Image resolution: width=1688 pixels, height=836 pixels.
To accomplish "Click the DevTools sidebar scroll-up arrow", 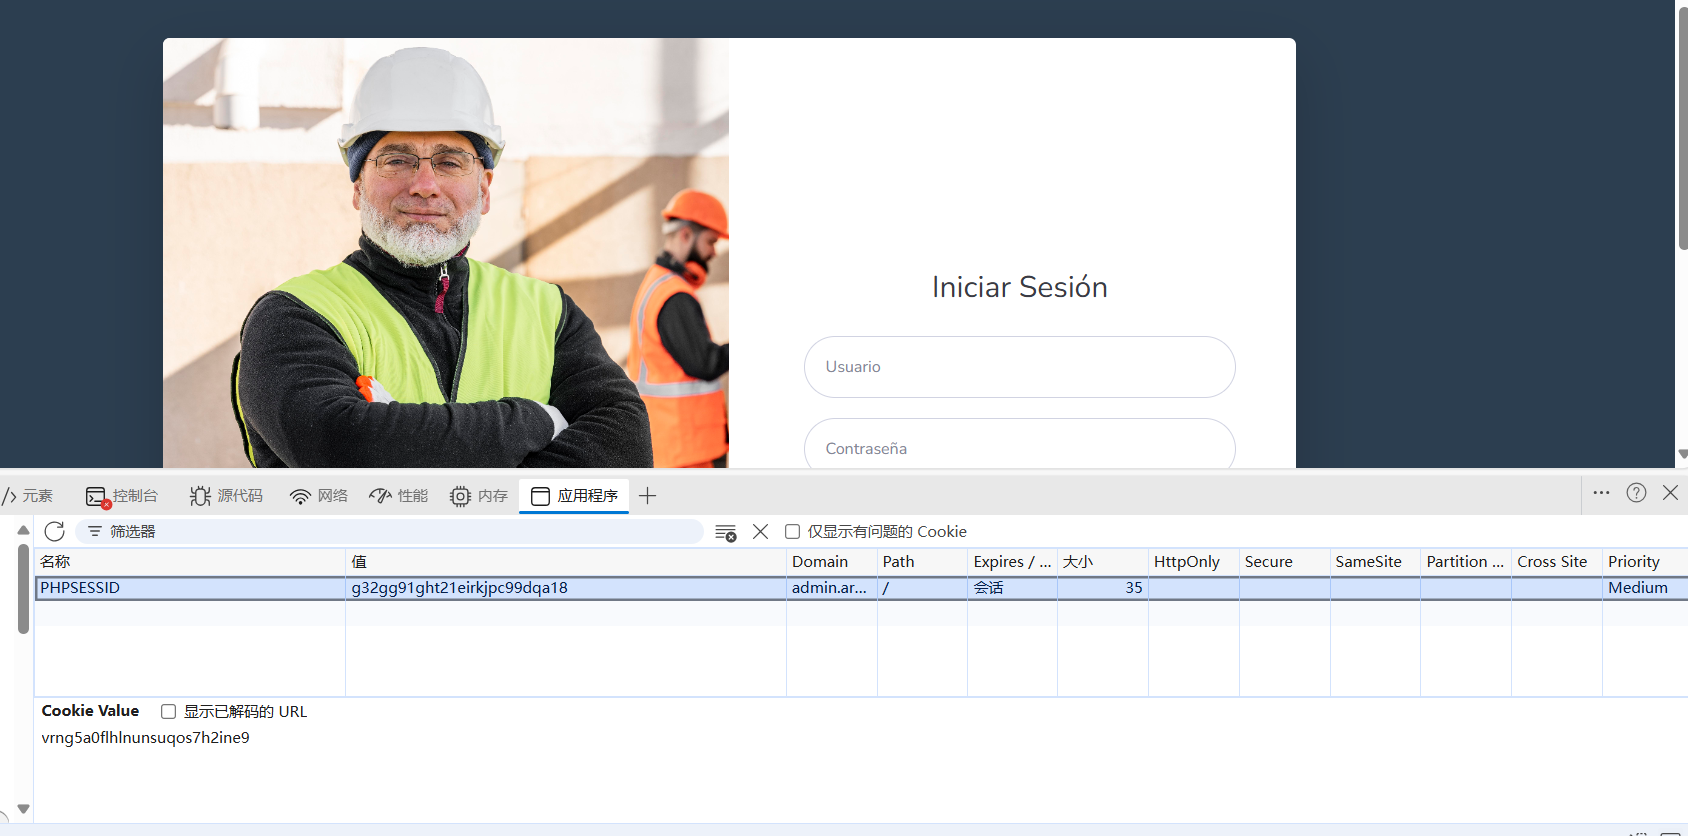I will (23, 530).
